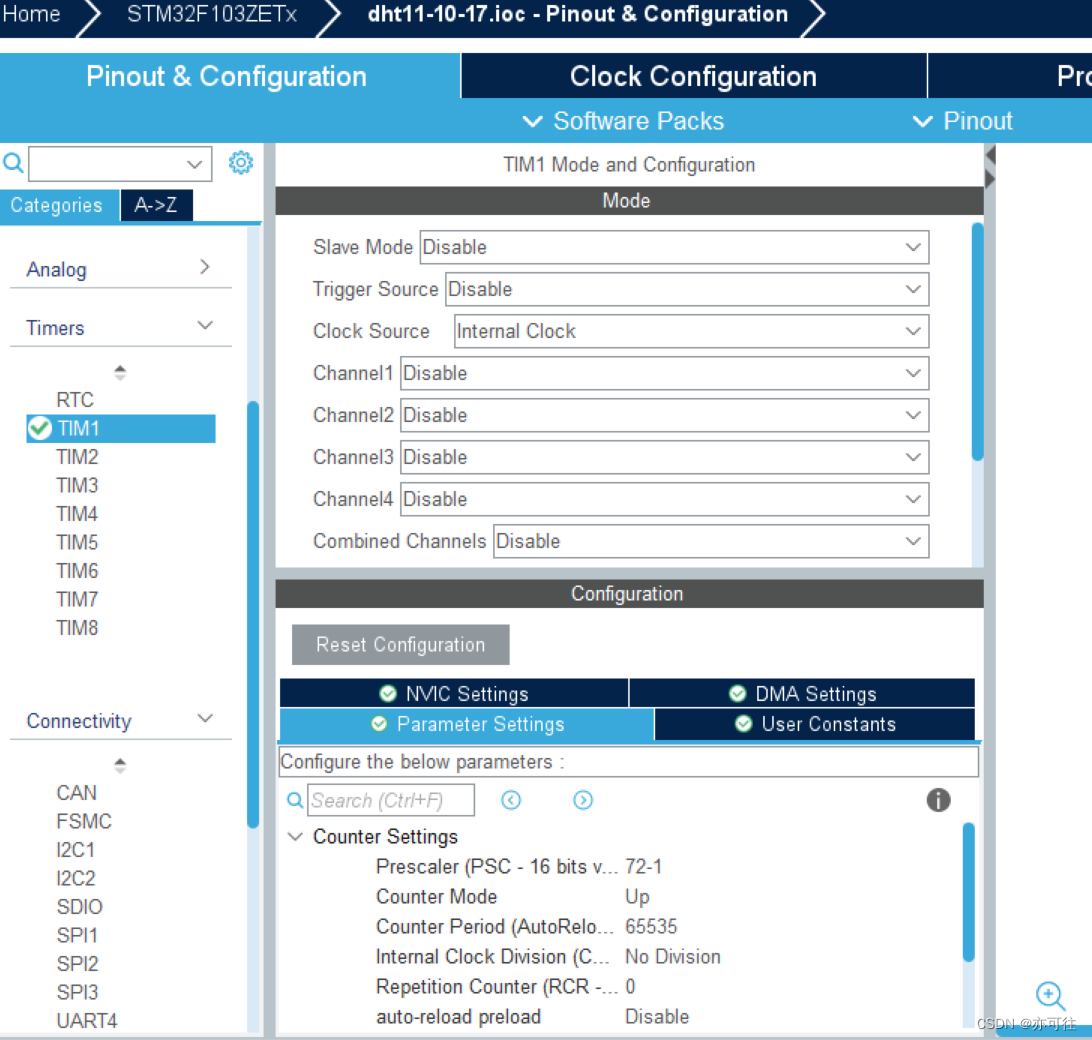Select SDIO under Connectivity
Image resolution: width=1092 pixels, height=1040 pixels.
[x=79, y=907]
